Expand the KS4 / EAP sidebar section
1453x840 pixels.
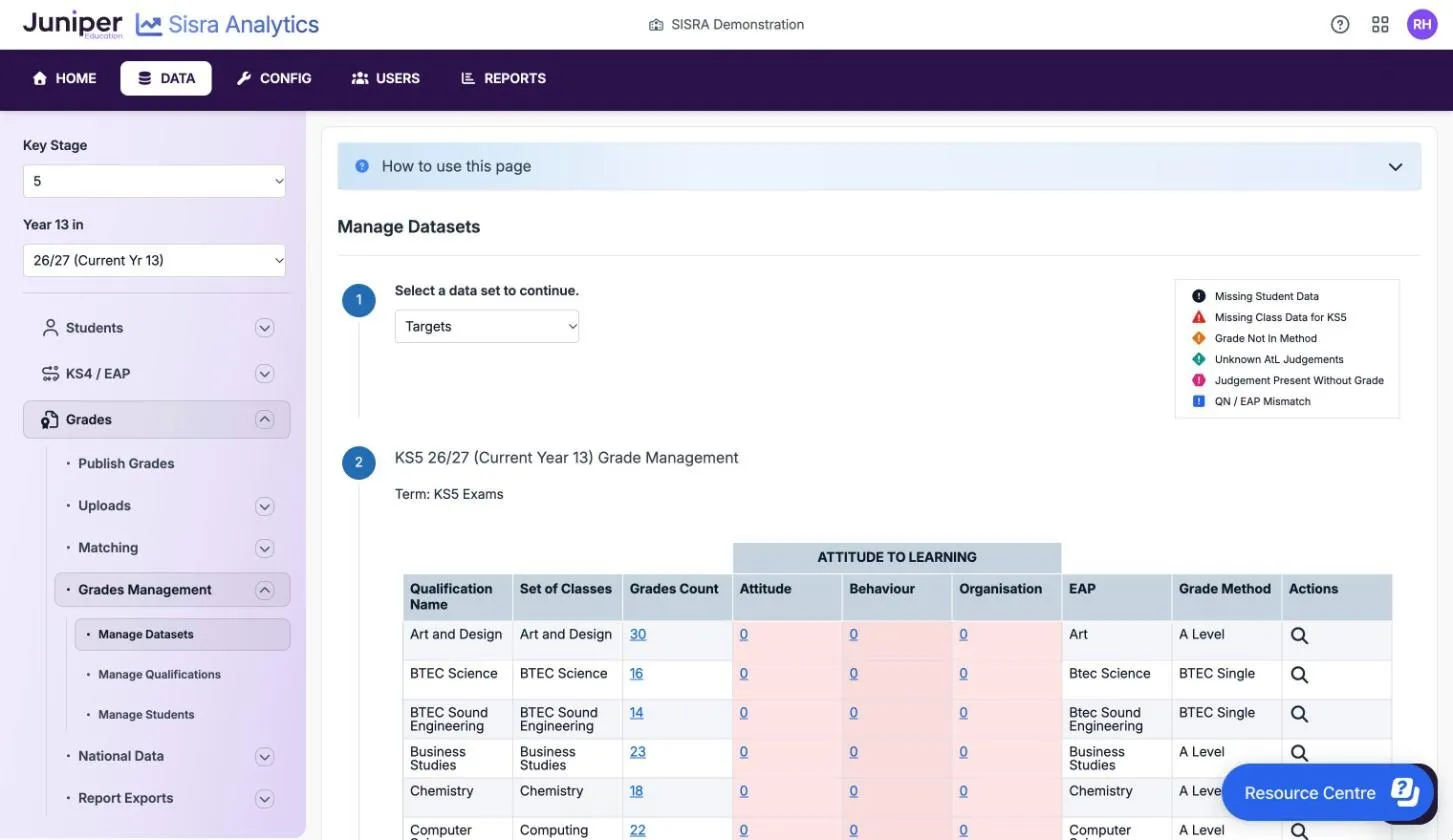(x=264, y=374)
